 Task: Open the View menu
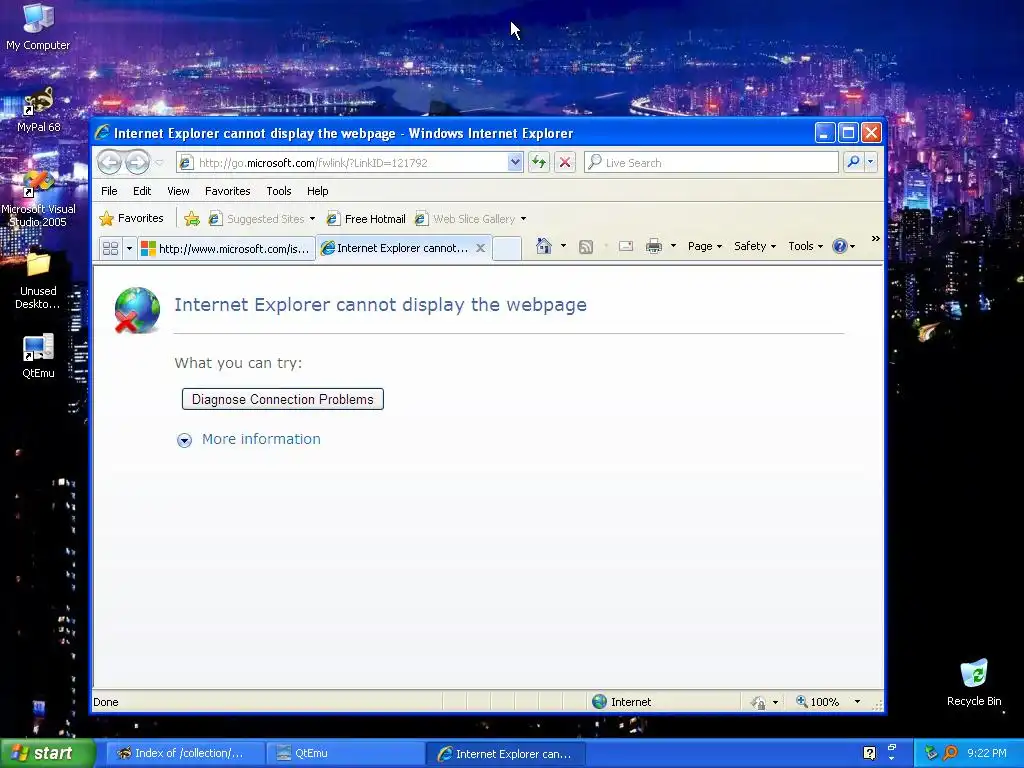tap(178, 191)
